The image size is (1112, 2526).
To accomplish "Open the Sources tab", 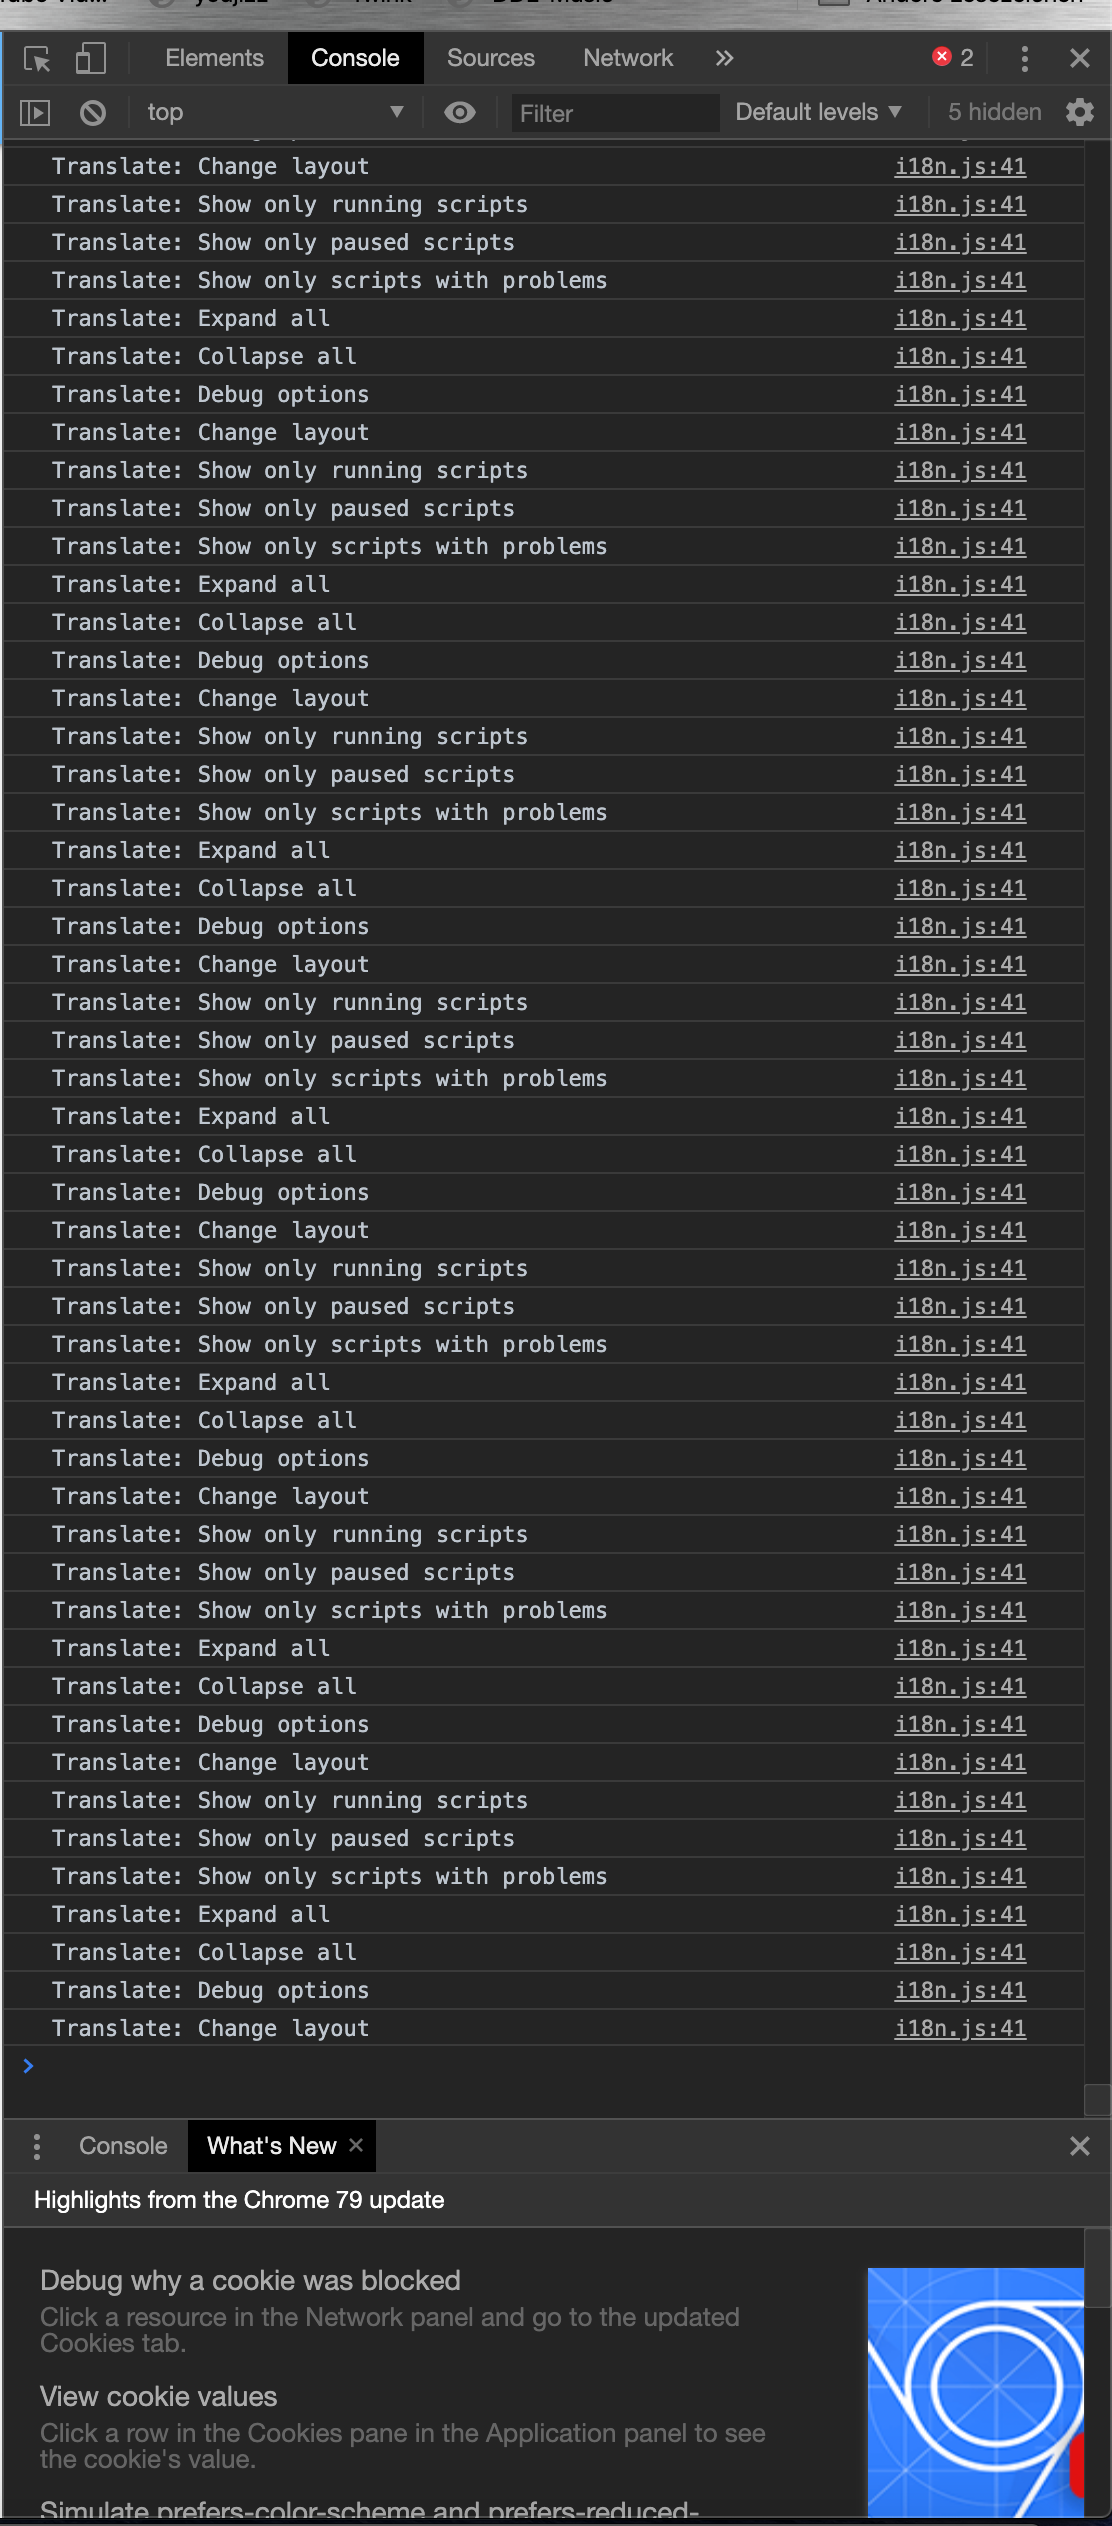I will click(x=491, y=58).
